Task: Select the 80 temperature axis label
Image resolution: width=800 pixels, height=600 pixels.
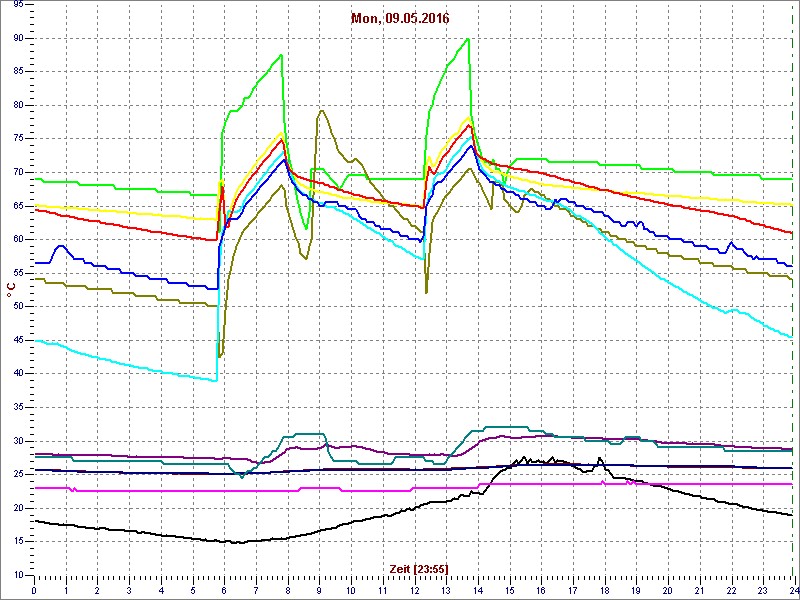Action: pyautogui.click(x=17, y=106)
